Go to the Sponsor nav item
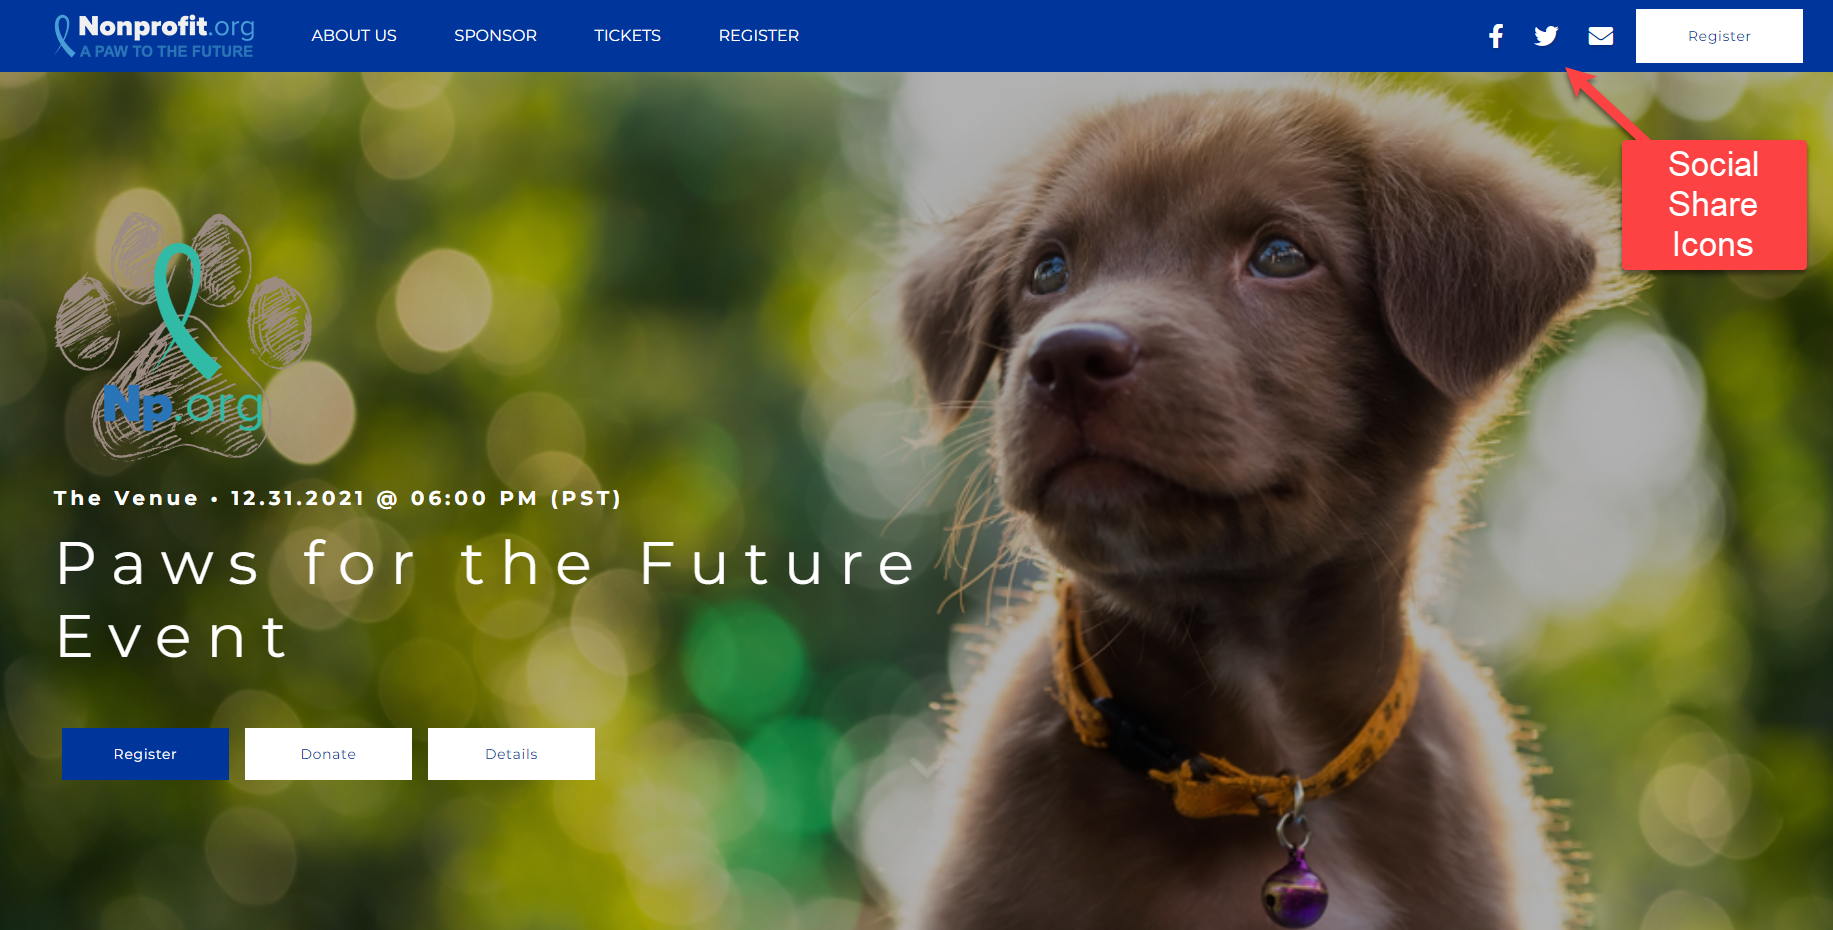This screenshot has height=930, width=1833. 495,36
